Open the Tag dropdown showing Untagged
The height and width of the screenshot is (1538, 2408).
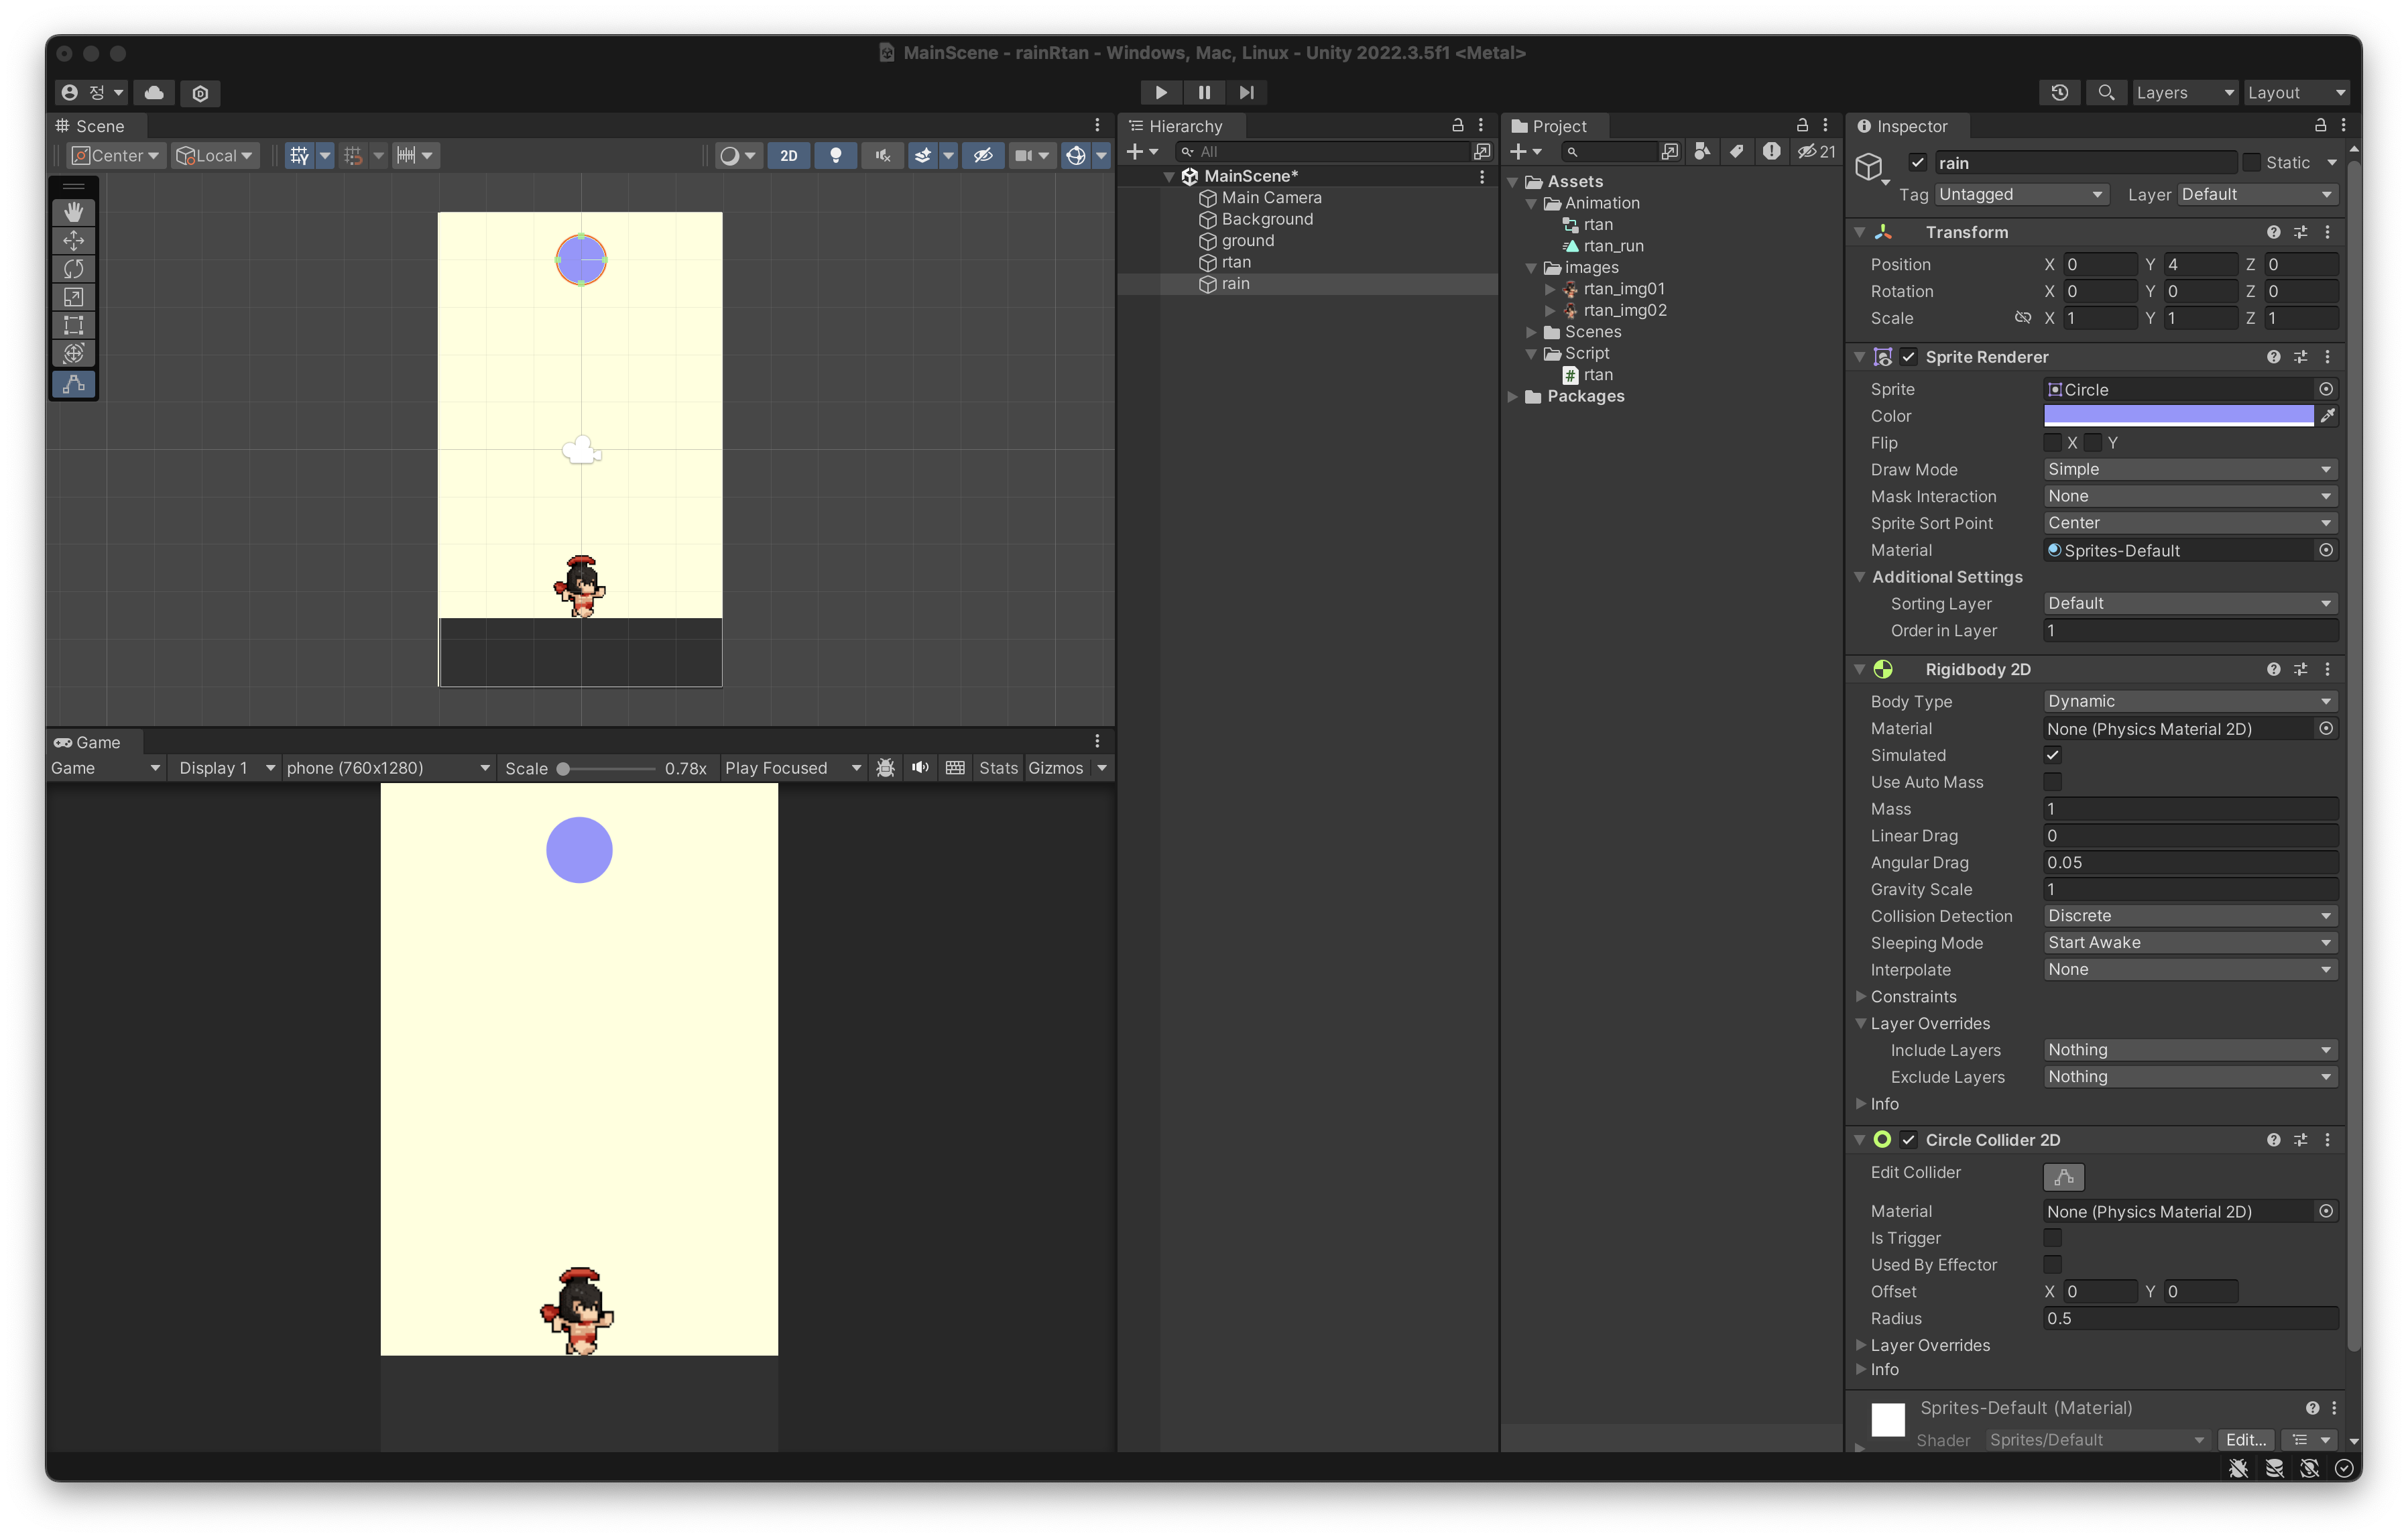point(2022,194)
